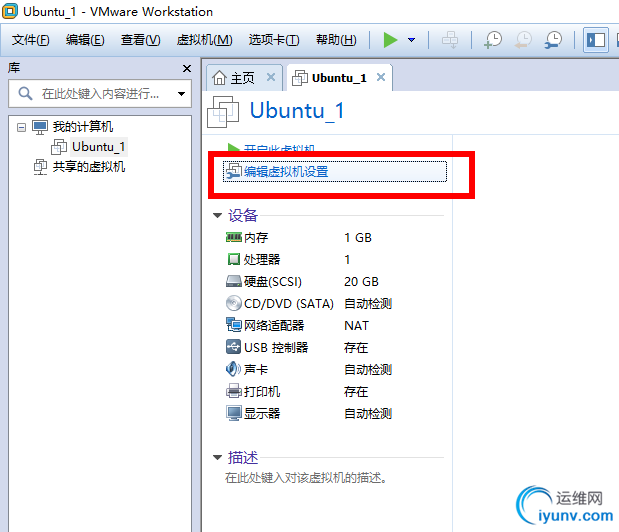The image size is (619, 532).
Task: Click the 内存 memory device icon
Action: coord(234,237)
